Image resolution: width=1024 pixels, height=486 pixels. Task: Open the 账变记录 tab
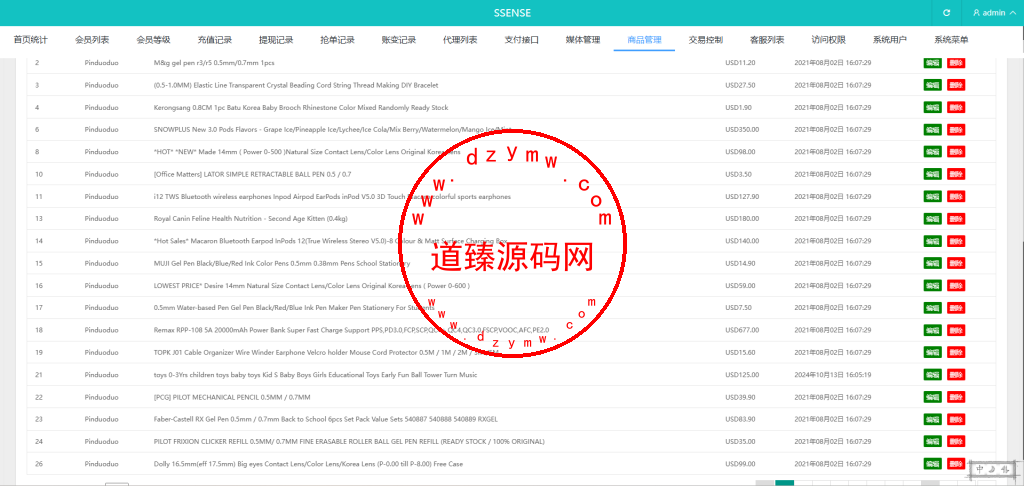tap(399, 40)
